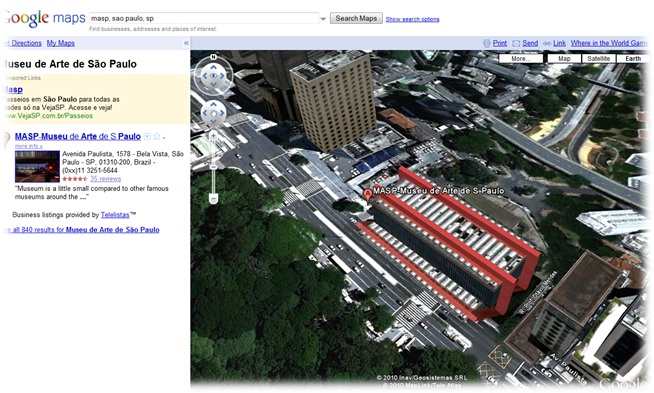Click the zoom slider handle
Image resolution: width=654 pixels, height=393 pixels.
(x=213, y=167)
